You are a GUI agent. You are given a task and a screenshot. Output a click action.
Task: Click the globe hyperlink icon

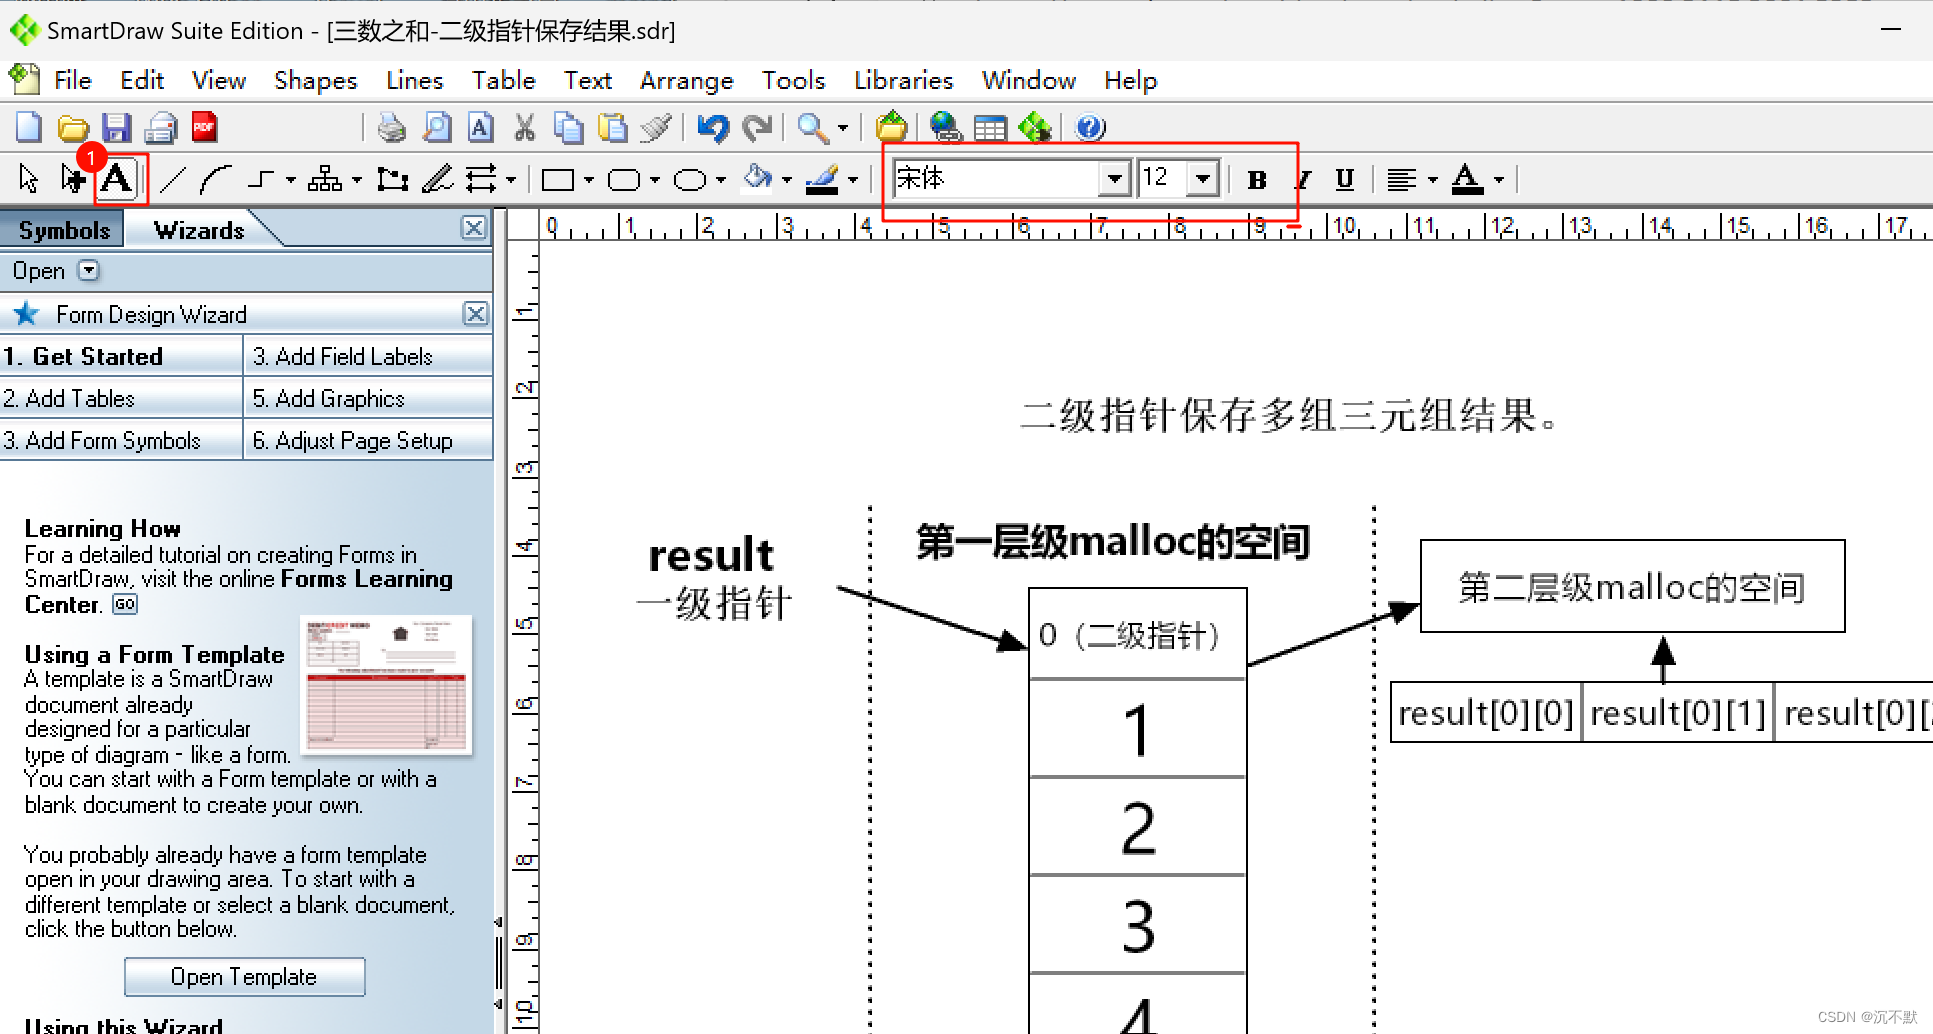point(945,127)
